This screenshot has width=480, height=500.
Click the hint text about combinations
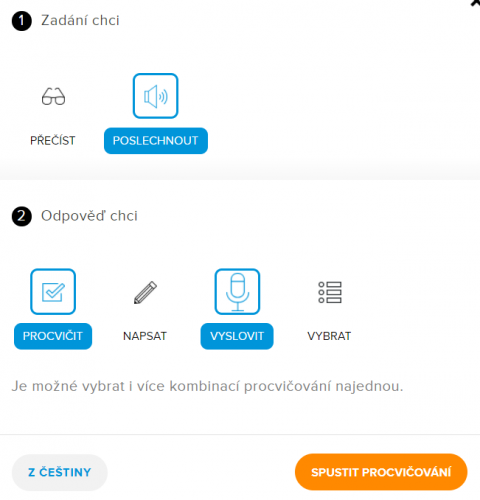click(x=207, y=386)
